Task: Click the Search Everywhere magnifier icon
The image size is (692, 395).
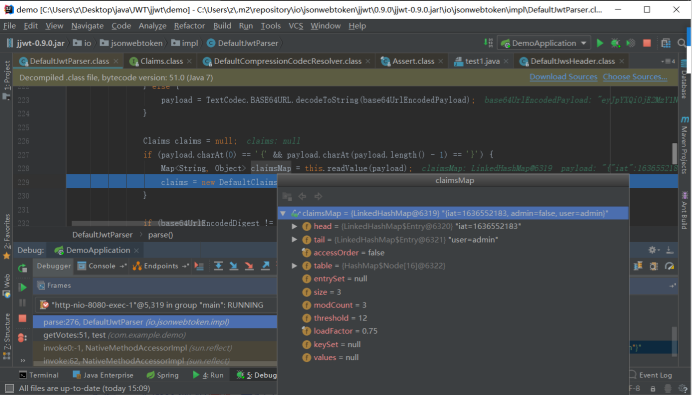Action: pyautogui.click(x=682, y=43)
